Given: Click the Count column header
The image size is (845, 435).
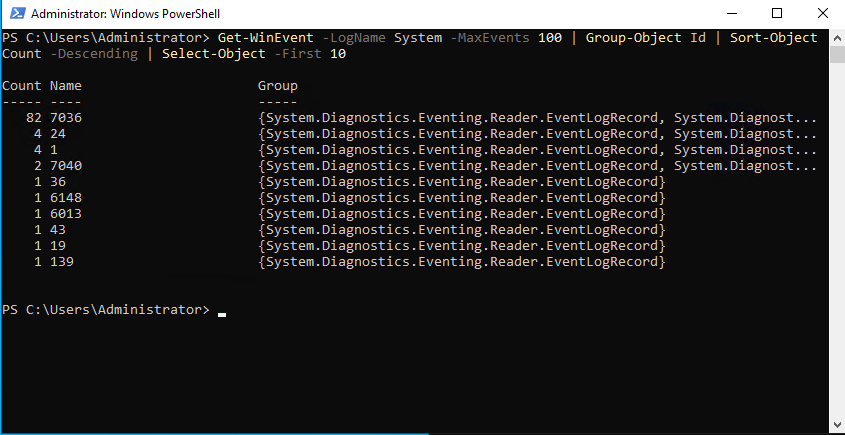Looking at the screenshot, I should [22, 86].
